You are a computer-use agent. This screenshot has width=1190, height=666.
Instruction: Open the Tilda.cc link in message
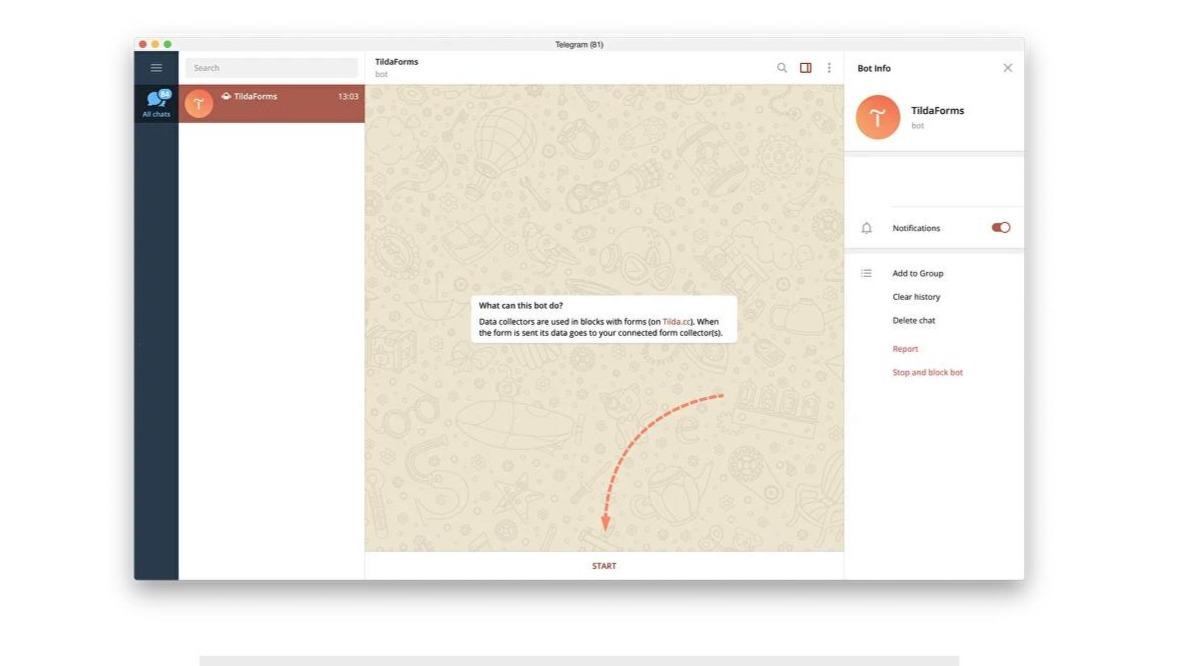tap(676, 322)
